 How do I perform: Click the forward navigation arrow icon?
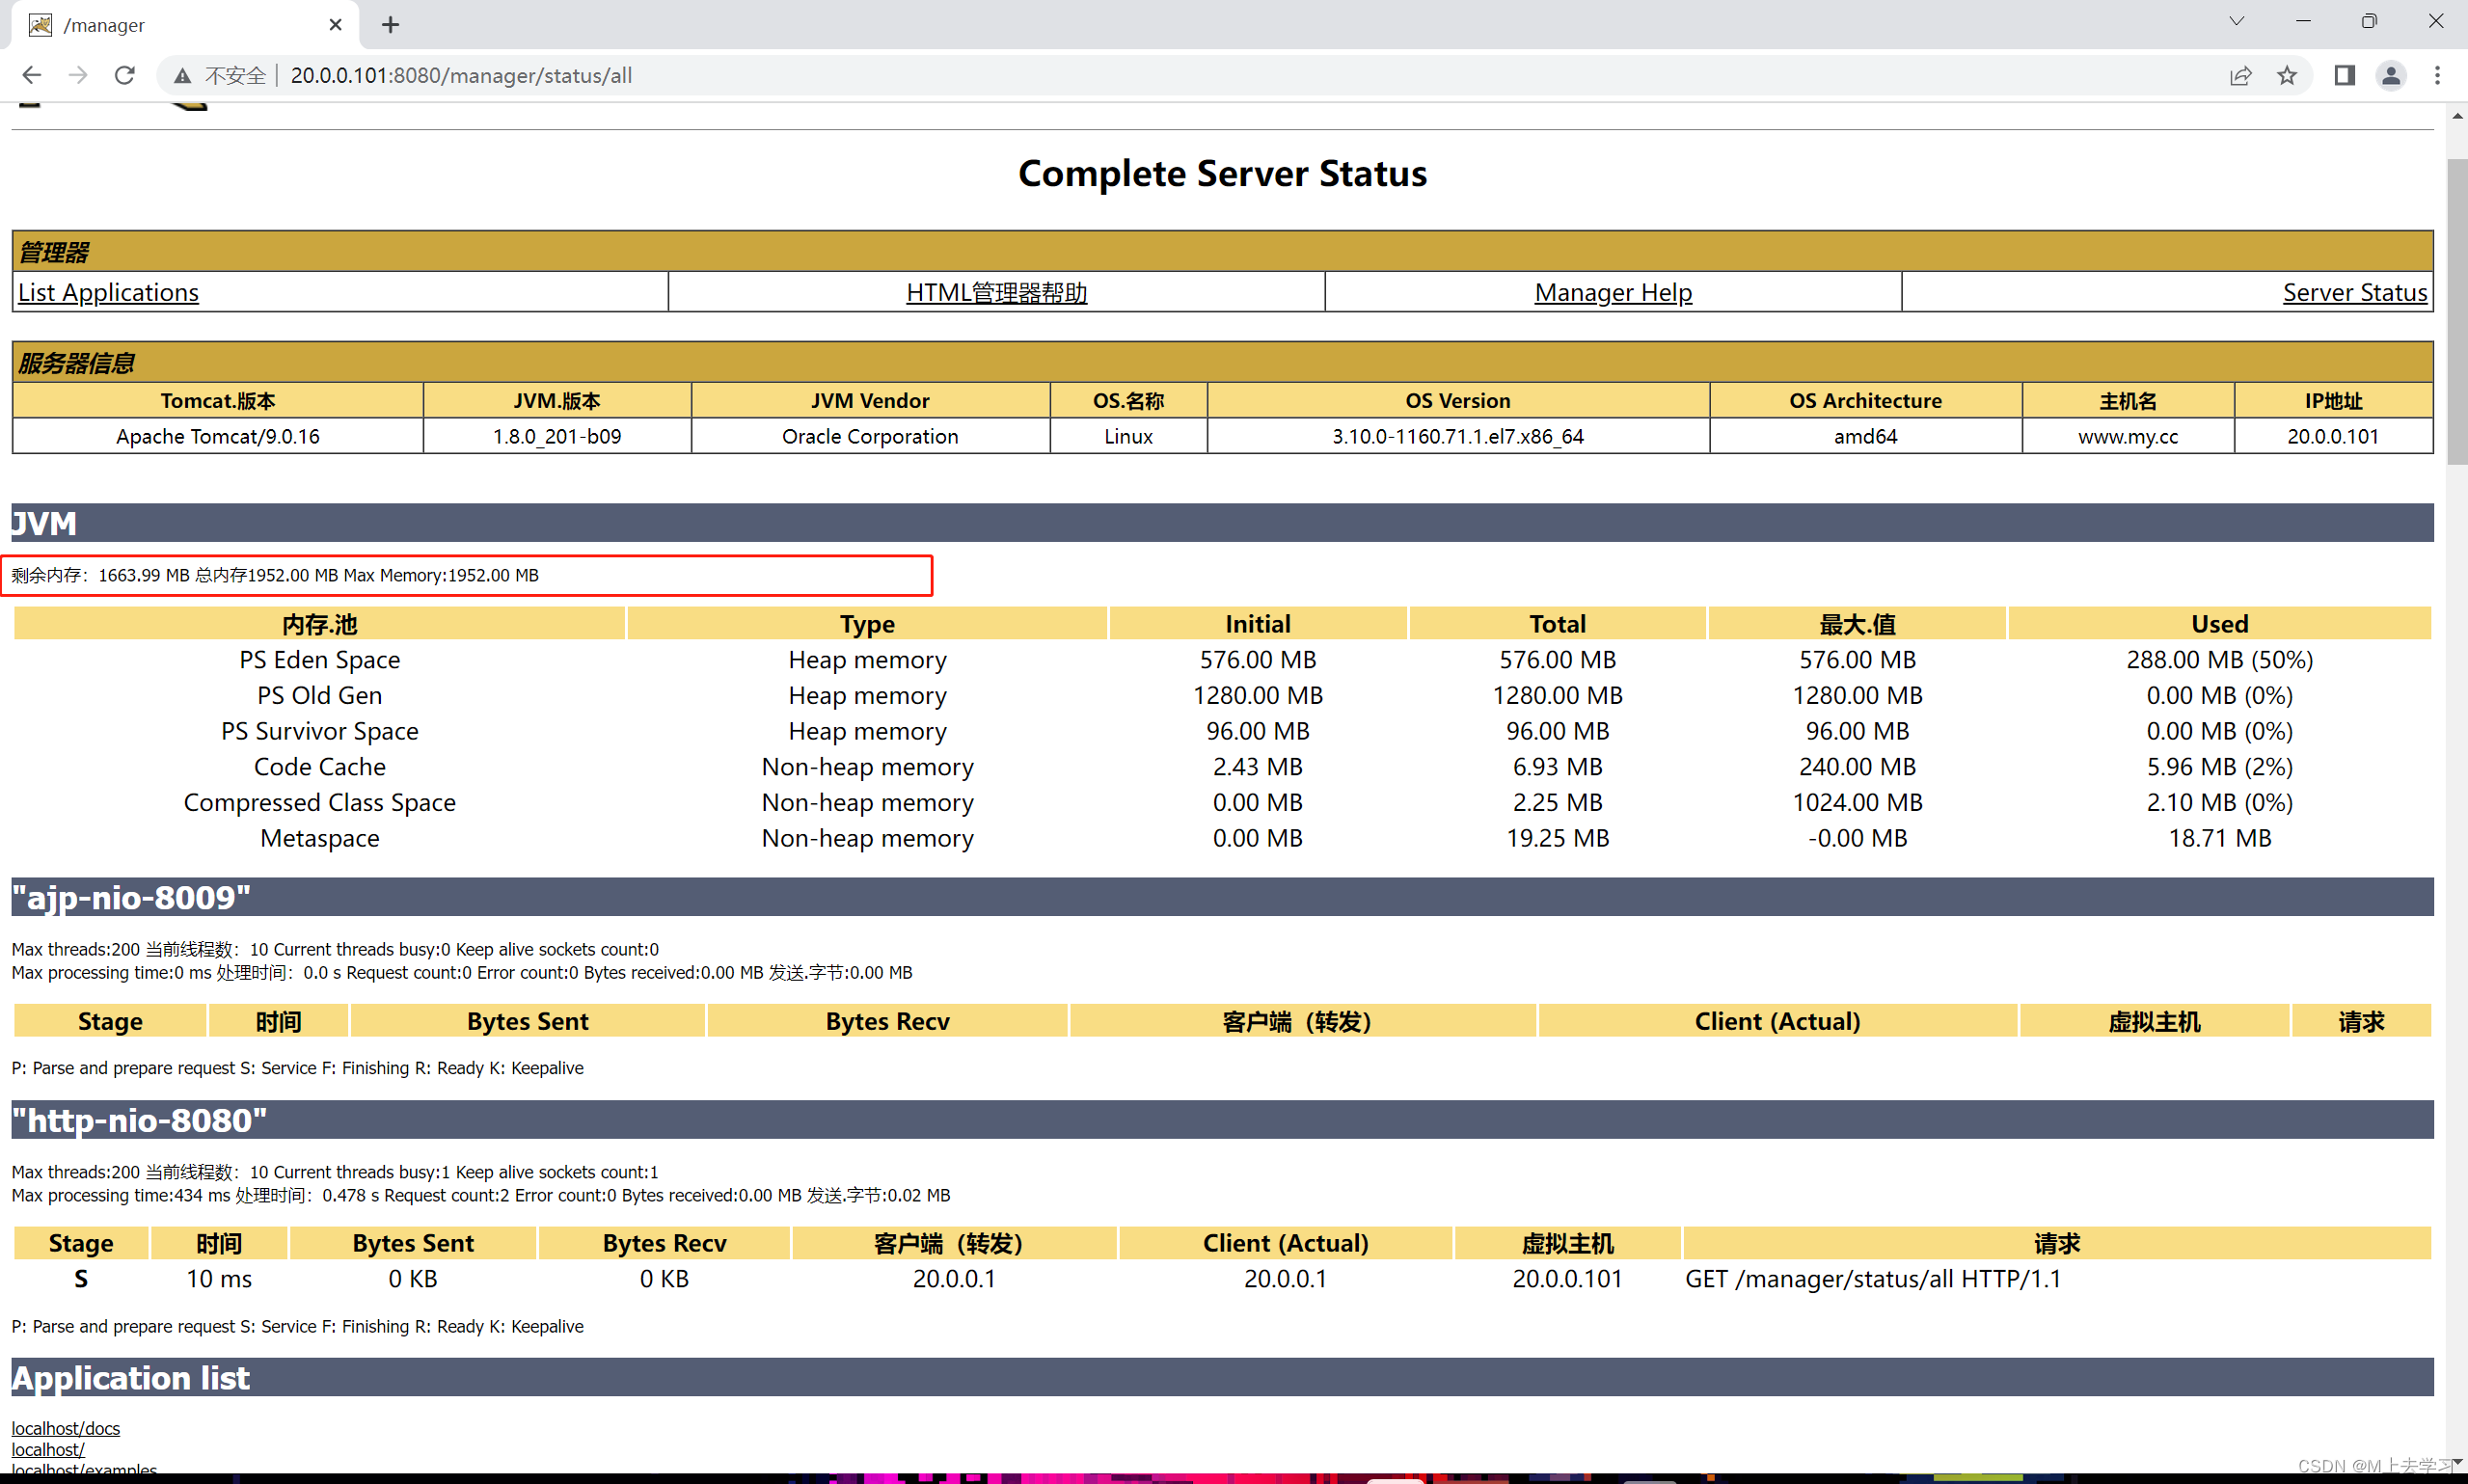[77, 74]
